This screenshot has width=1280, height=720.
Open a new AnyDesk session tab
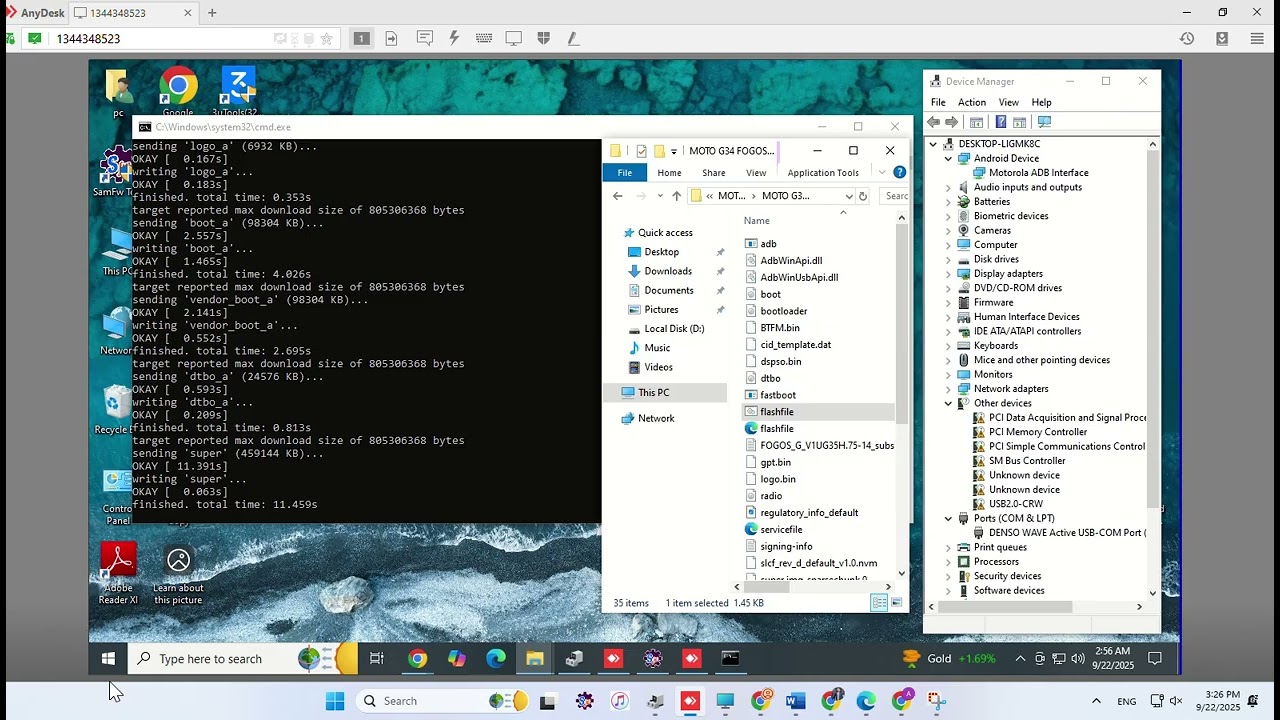click(x=212, y=13)
